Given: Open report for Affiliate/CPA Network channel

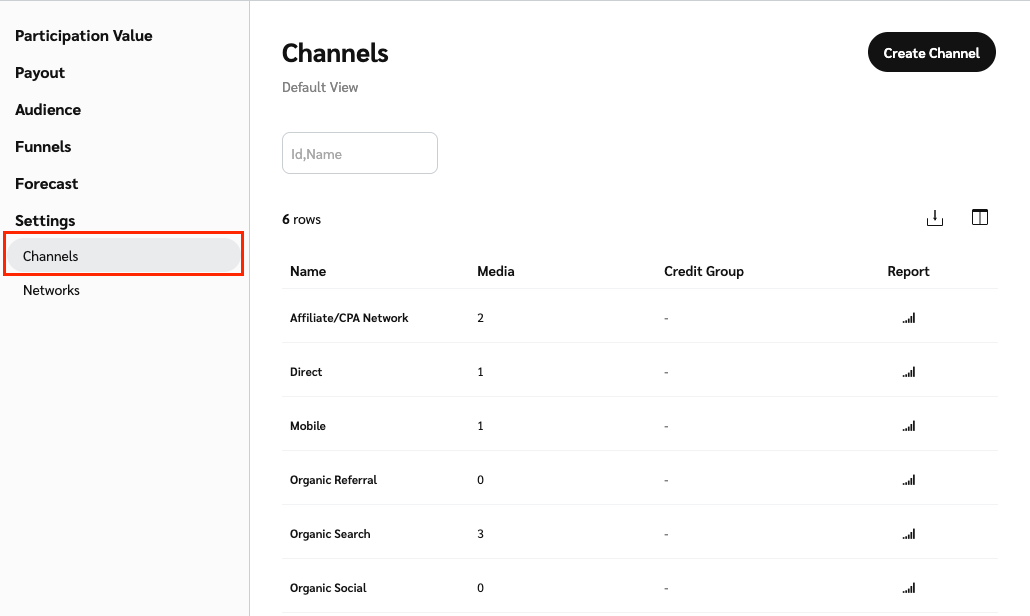Looking at the screenshot, I should coord(908,318).
